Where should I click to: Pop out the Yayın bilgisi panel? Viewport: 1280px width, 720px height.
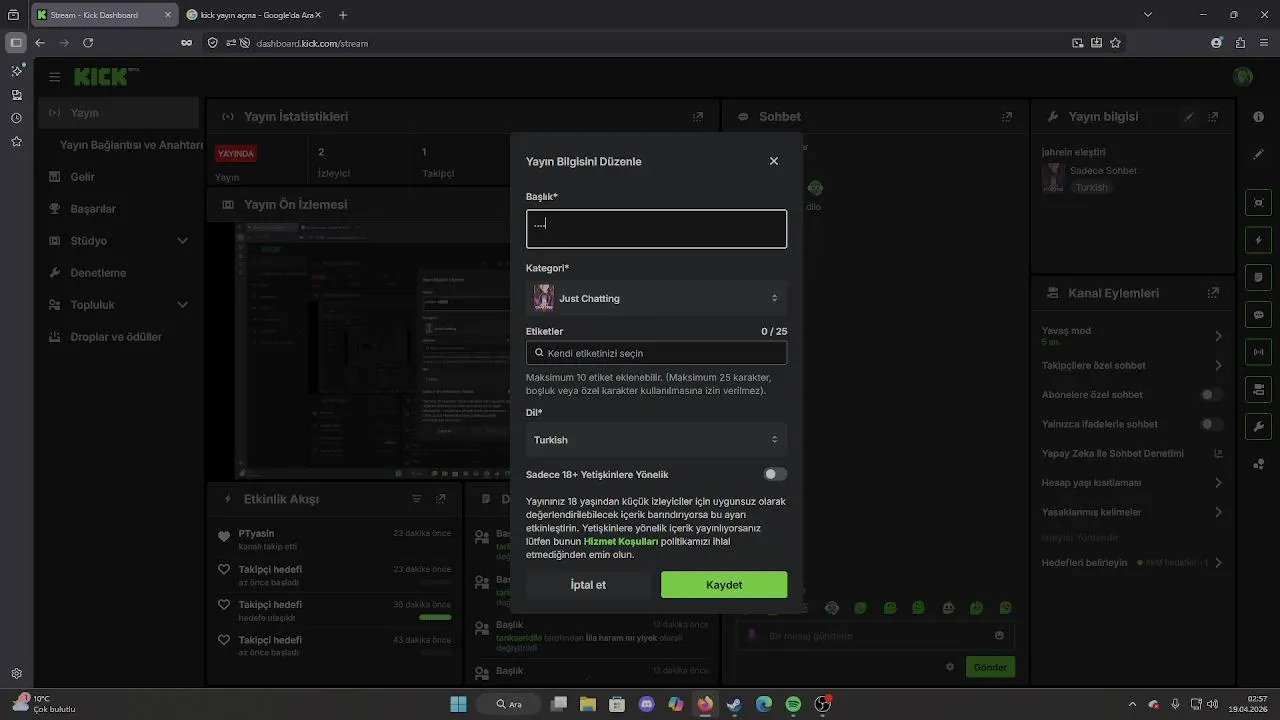1213,117
